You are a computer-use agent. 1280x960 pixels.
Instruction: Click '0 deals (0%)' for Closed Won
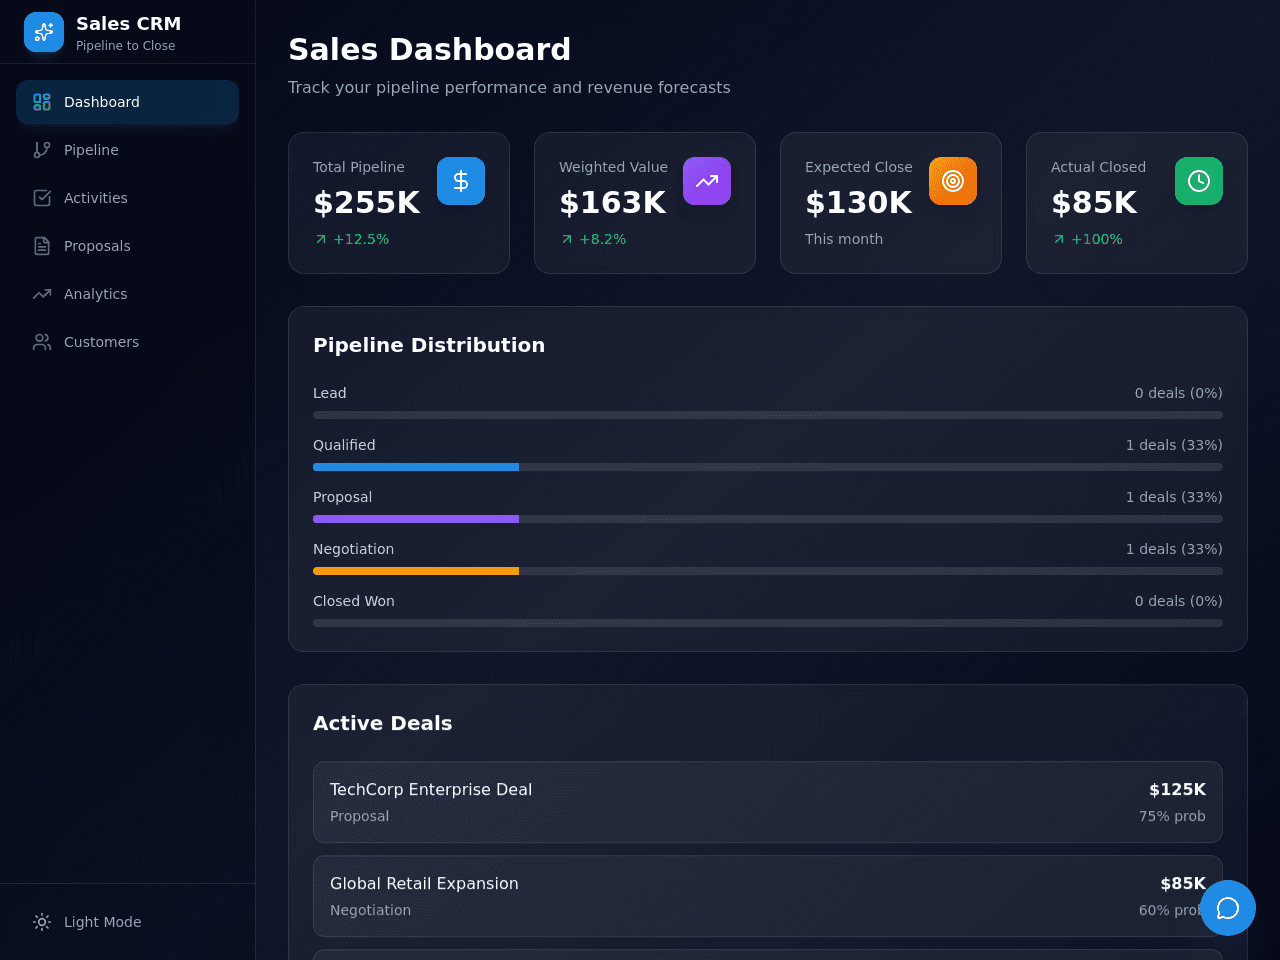pos(1179,601)
